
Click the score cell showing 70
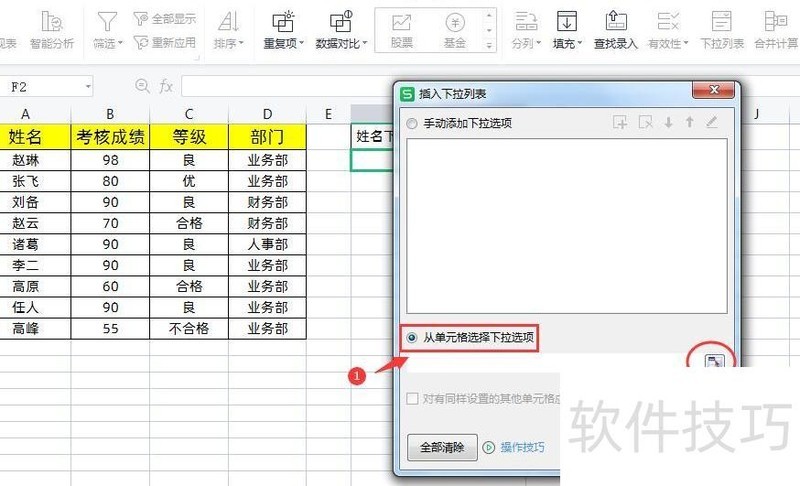pos(110,223)
